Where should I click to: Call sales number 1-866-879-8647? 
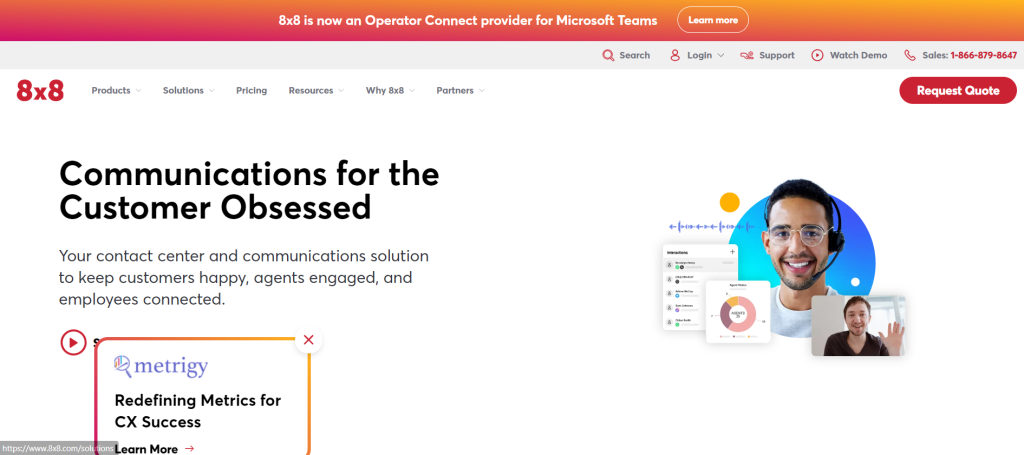tap(984, 55)
